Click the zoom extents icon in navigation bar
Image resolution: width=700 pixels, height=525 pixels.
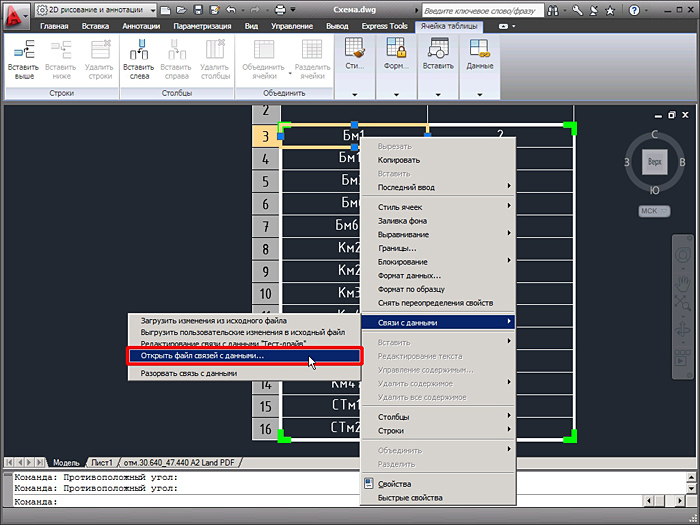(x=683, y=304)
